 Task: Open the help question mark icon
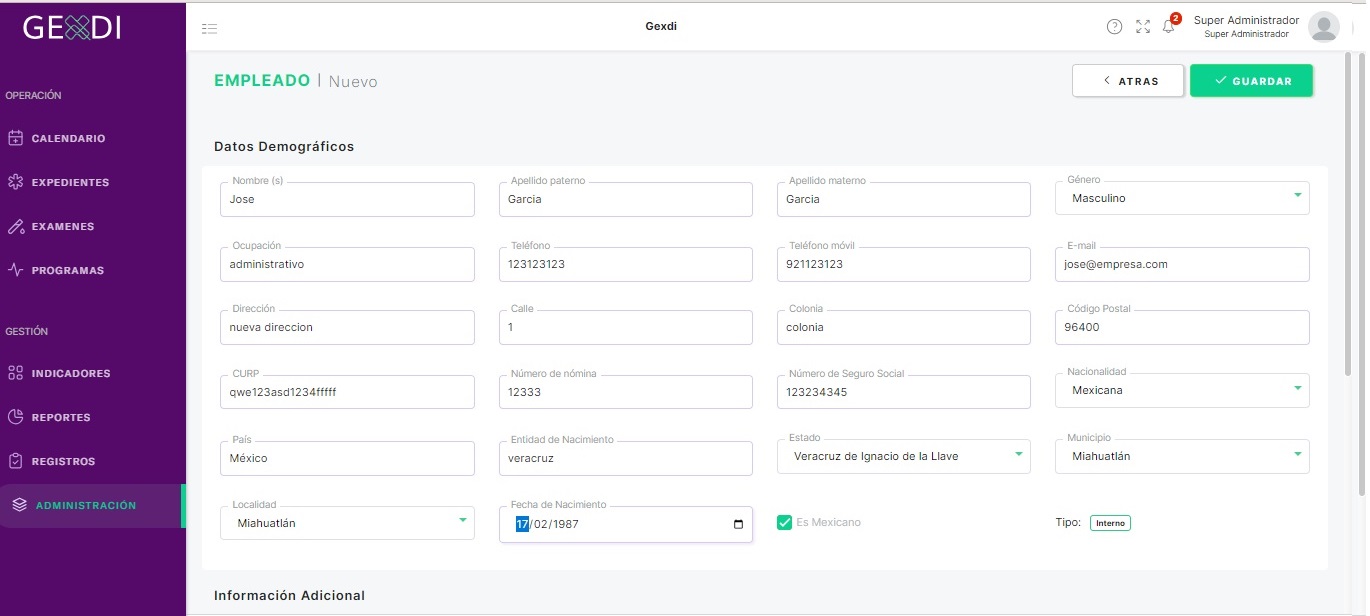[1114, 27]
